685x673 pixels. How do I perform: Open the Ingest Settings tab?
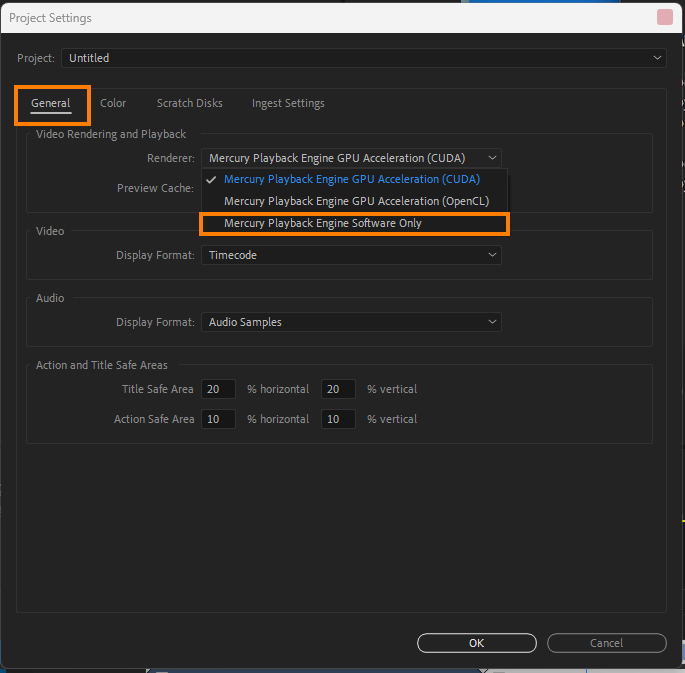pyautogui.click(x=288, y=104)
